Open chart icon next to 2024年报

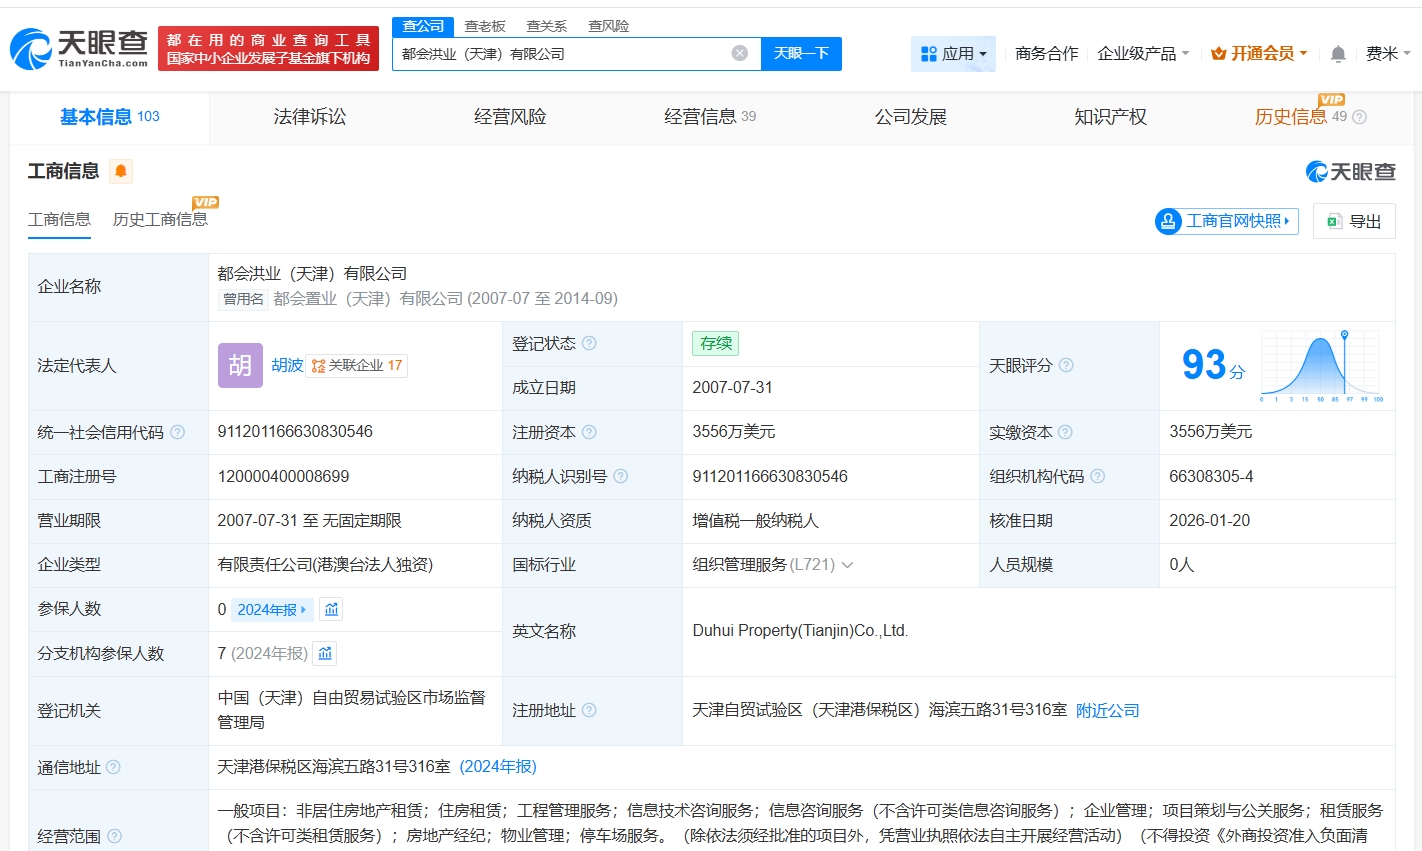pyautogui.click(x=331, y=609)
